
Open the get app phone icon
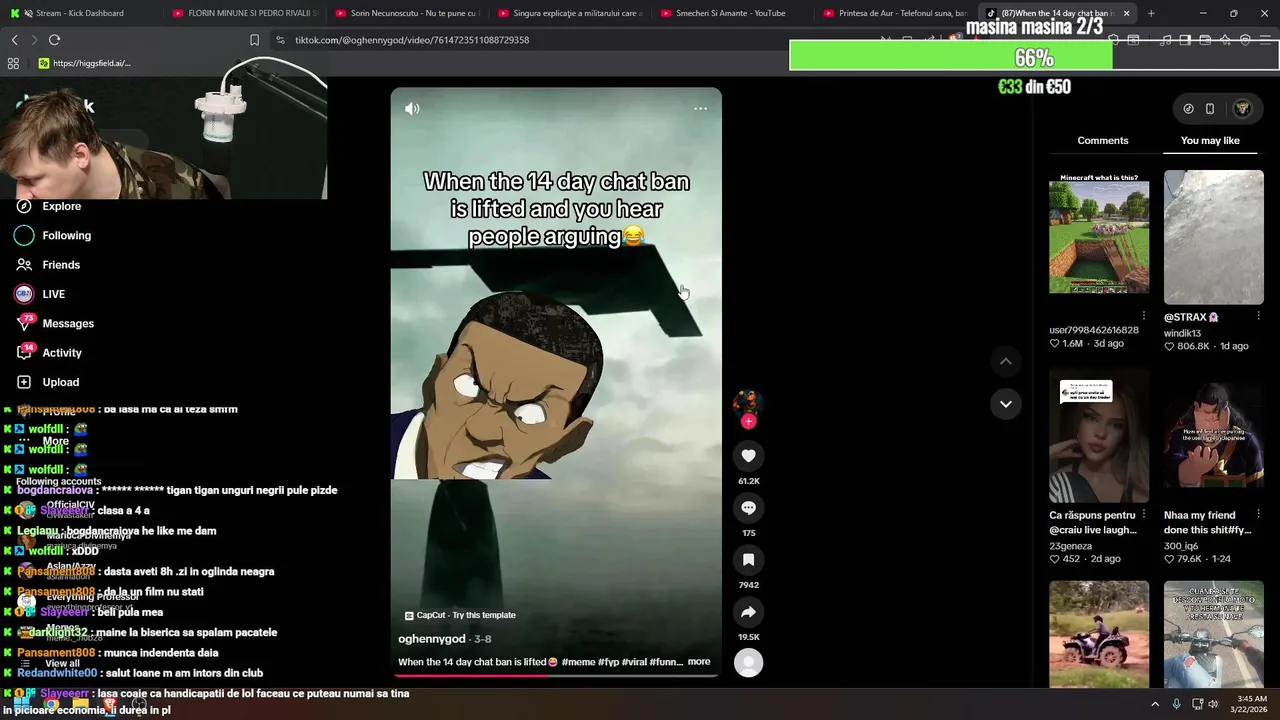tap(1210, 109)
